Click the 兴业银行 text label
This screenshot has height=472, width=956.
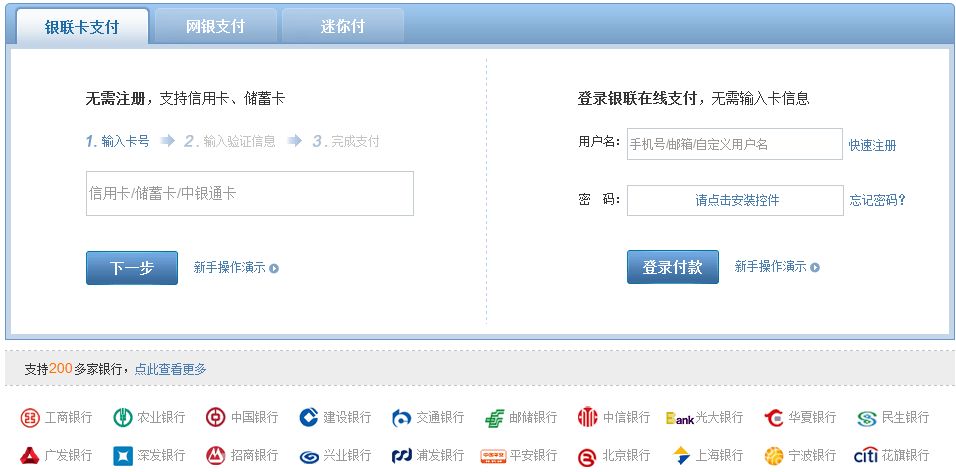coord(347,456)
